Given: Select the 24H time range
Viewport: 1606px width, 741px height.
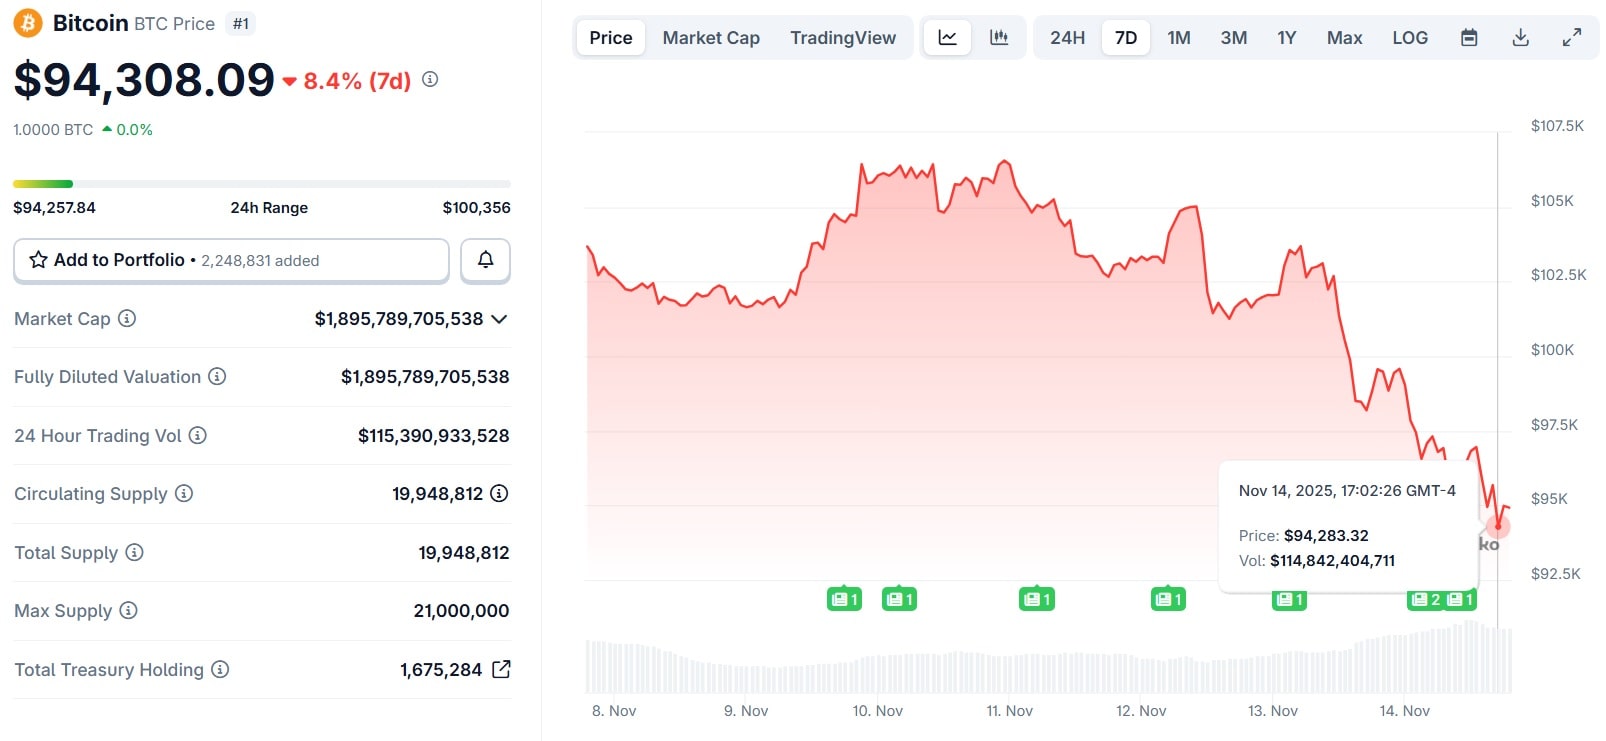Looking at the screenshot, I should [1067, 38].
